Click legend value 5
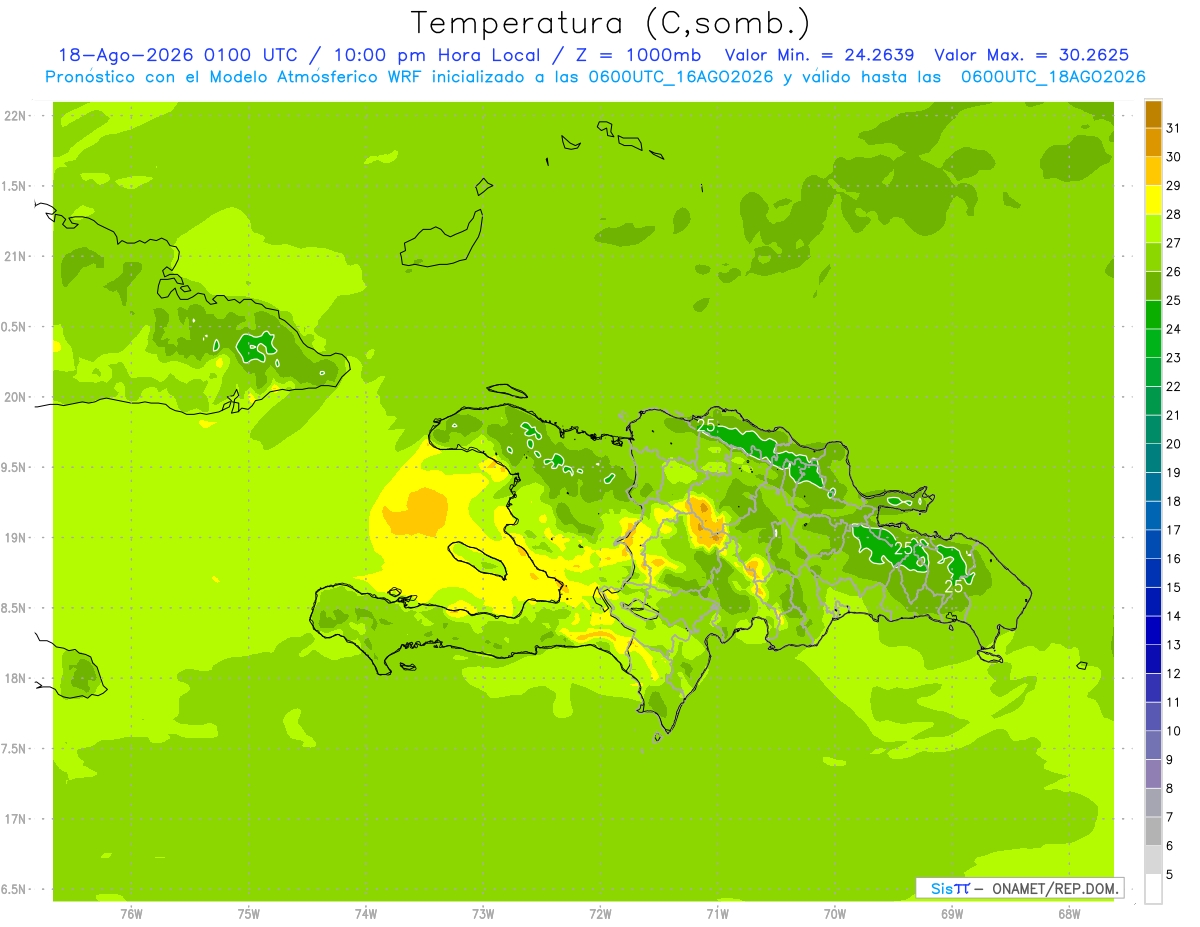Screen dimensions: 1200x927 pos(1170,876)
